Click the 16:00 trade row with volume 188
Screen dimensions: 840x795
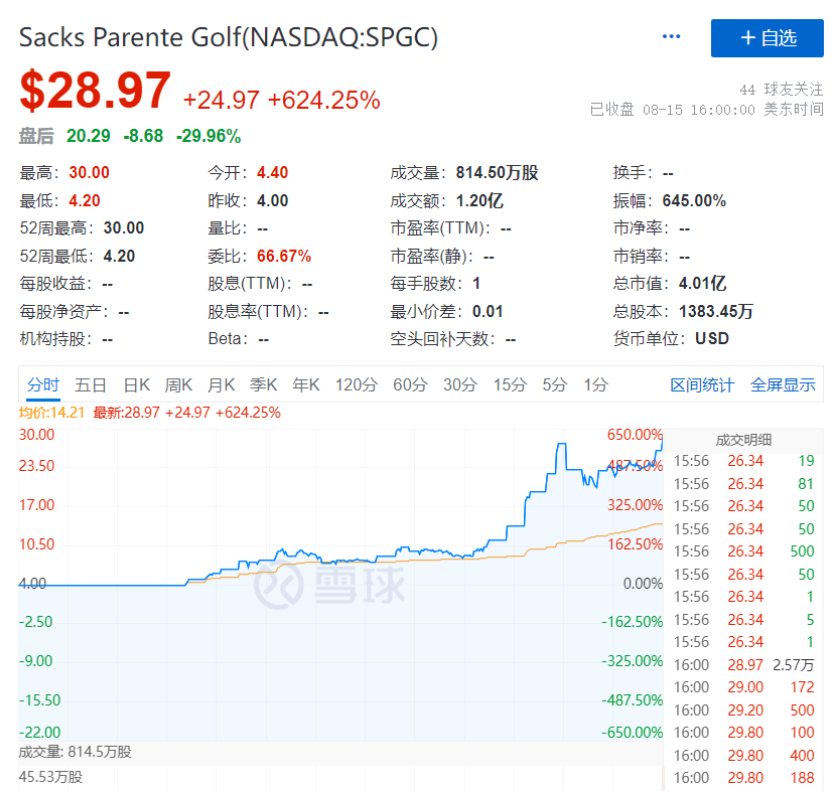point(744,778)
